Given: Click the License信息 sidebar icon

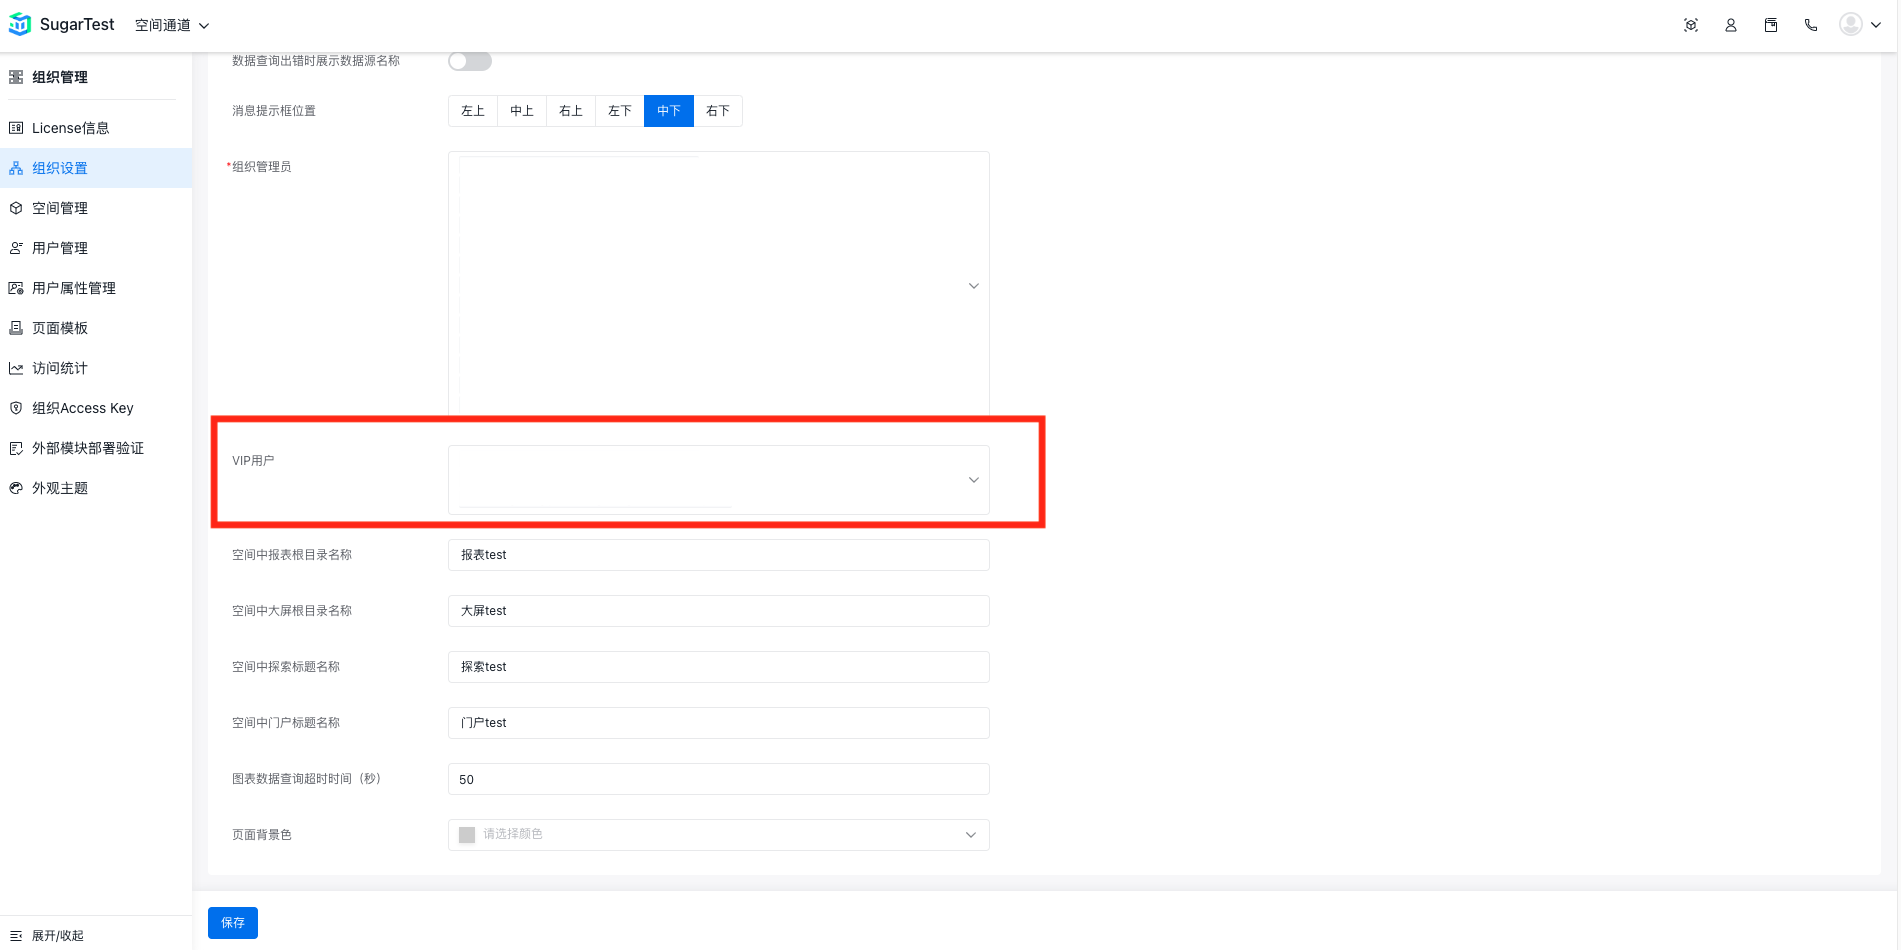Looking at the screenshot, I should 16,128.
